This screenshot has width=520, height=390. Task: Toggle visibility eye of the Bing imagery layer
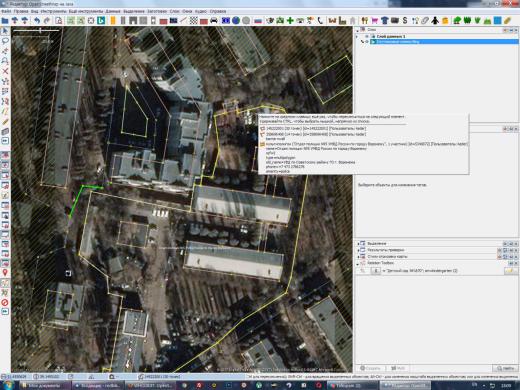pos(367,42)
